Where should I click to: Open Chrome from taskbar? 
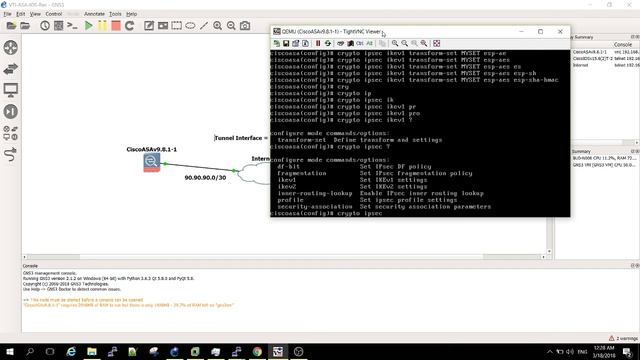(257, 351)
